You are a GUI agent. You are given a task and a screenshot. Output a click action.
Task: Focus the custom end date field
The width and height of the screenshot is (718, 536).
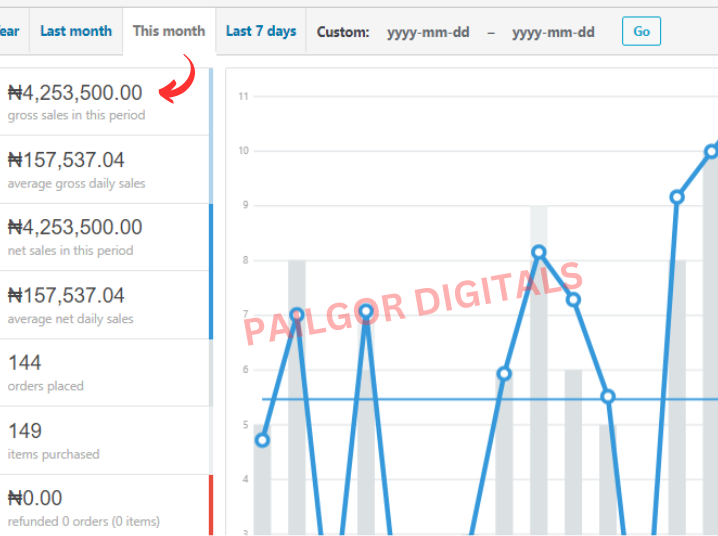pyautogui.click(x=553, y=32)
